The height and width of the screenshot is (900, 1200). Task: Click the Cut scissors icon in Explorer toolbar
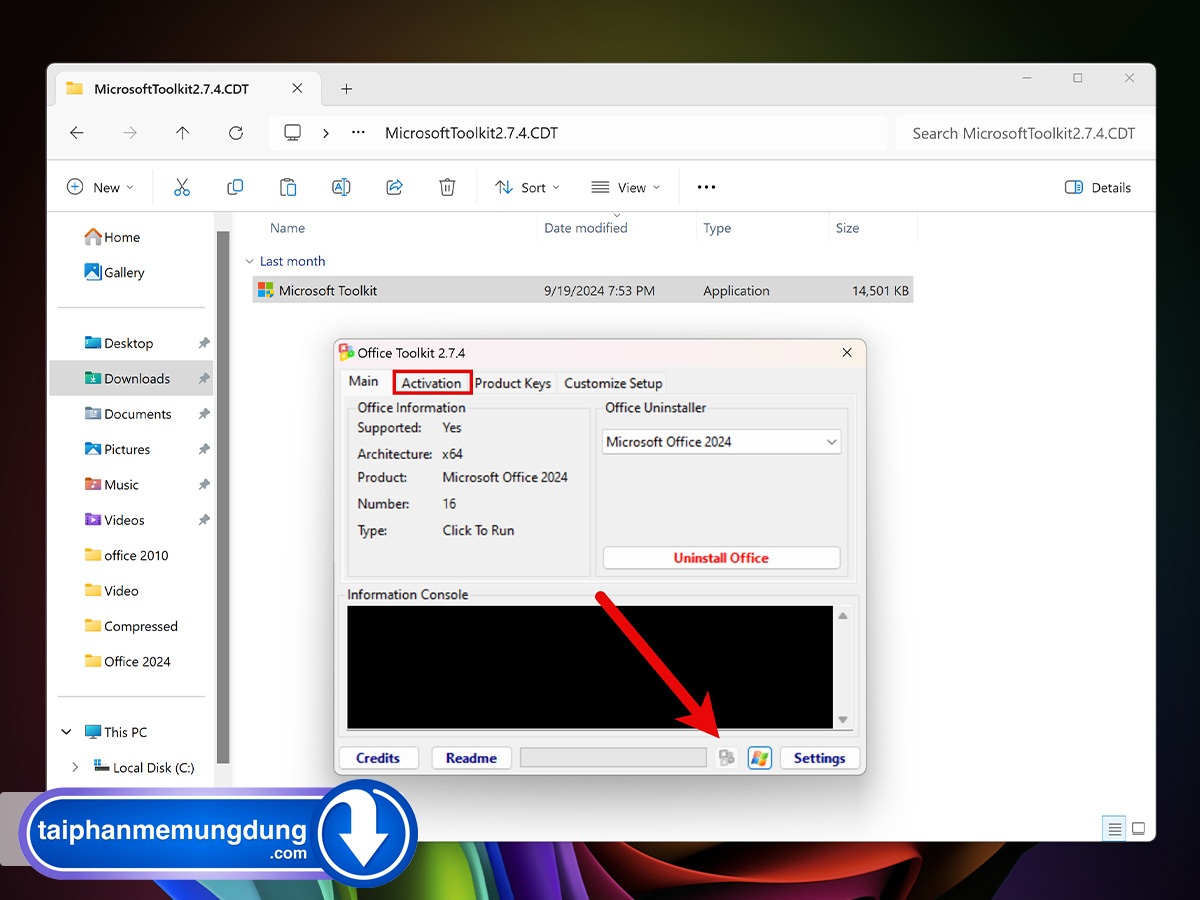[x=181, y=187]
